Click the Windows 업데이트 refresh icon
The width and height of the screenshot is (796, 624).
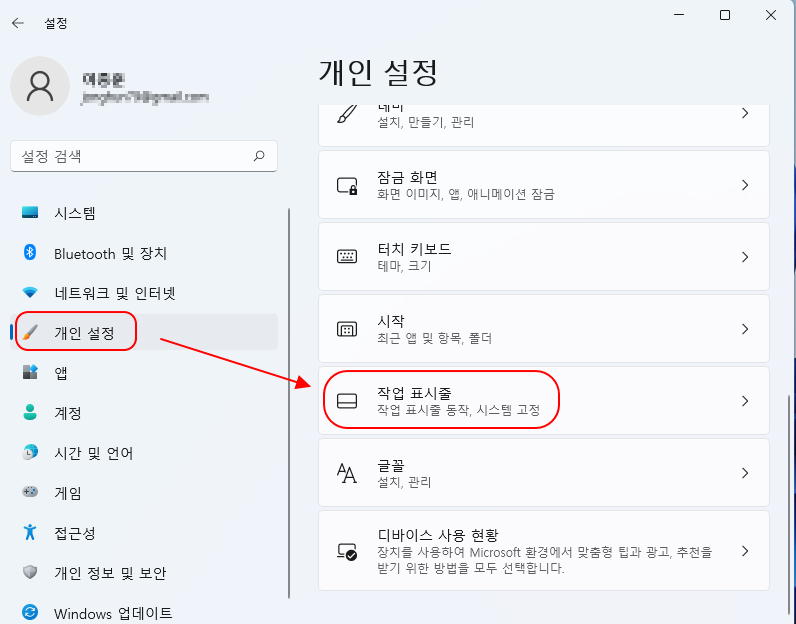click(30, 612)
